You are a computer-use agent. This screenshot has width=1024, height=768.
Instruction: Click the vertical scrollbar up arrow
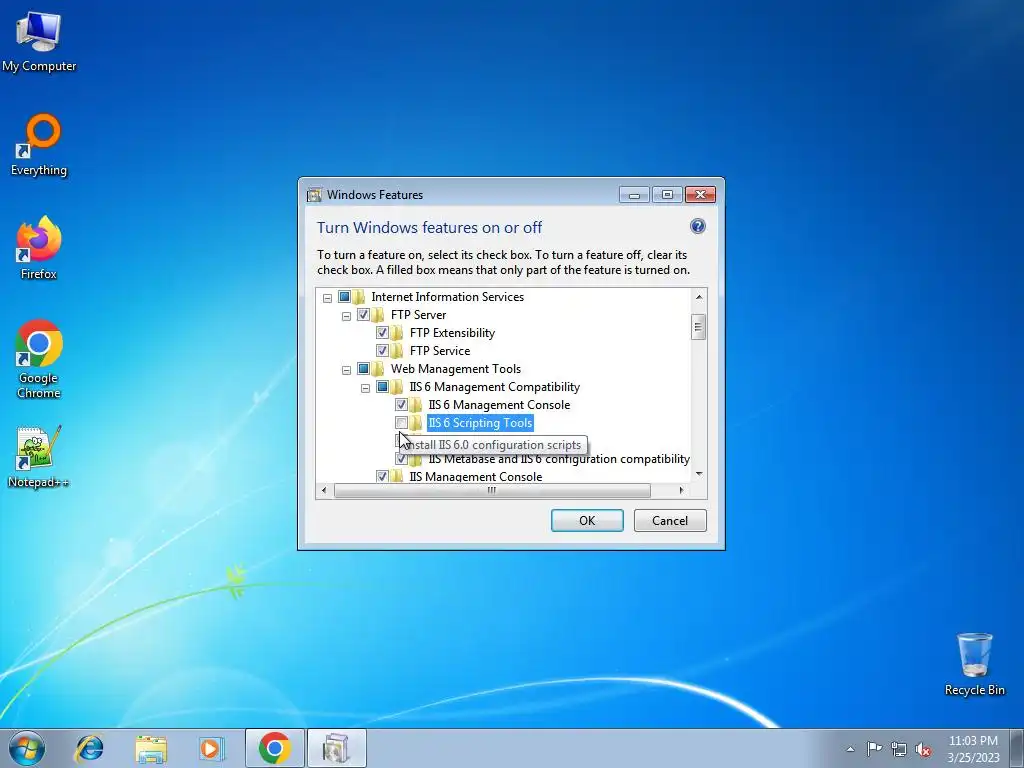699,297
